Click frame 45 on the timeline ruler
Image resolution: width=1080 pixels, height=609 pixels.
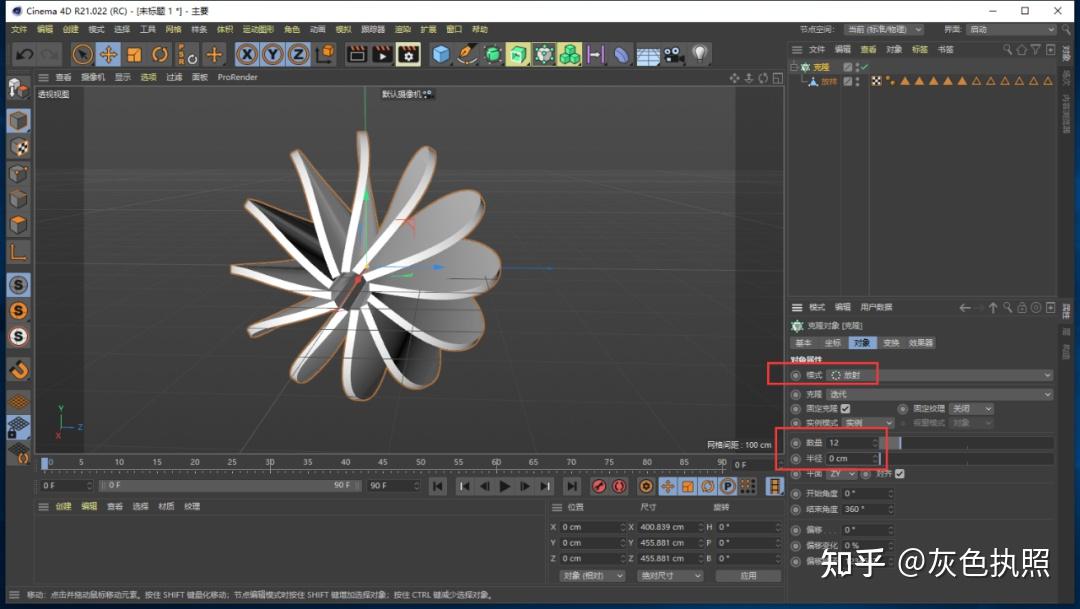point(383,462)
